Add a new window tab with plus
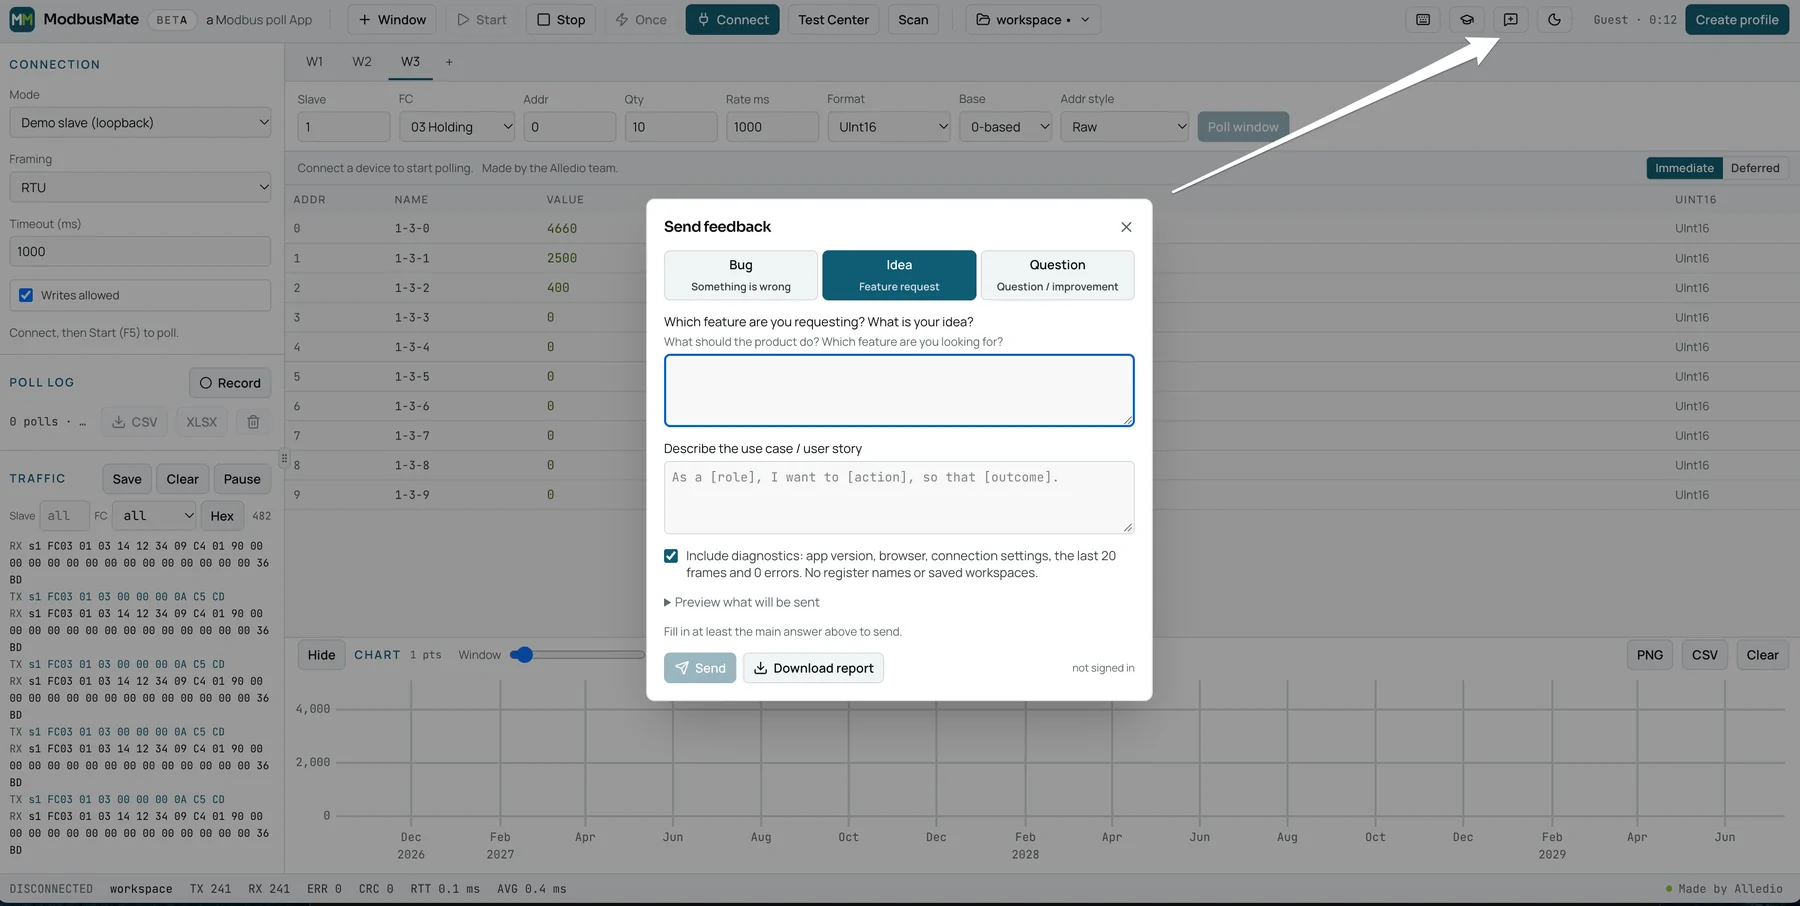Image resolution: width=1800 pixels, height=906 pixels. 449,62
